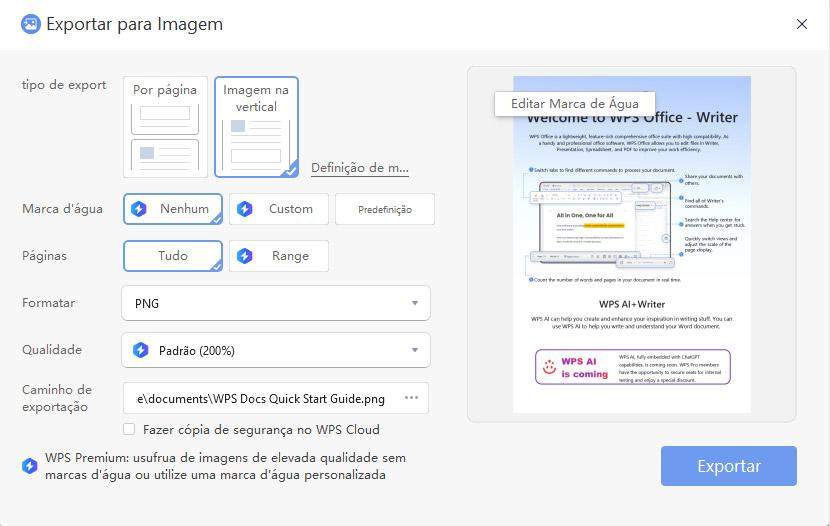Select Imagem na vertical export type
Screen dimensions: 830x526
[256, 127]
